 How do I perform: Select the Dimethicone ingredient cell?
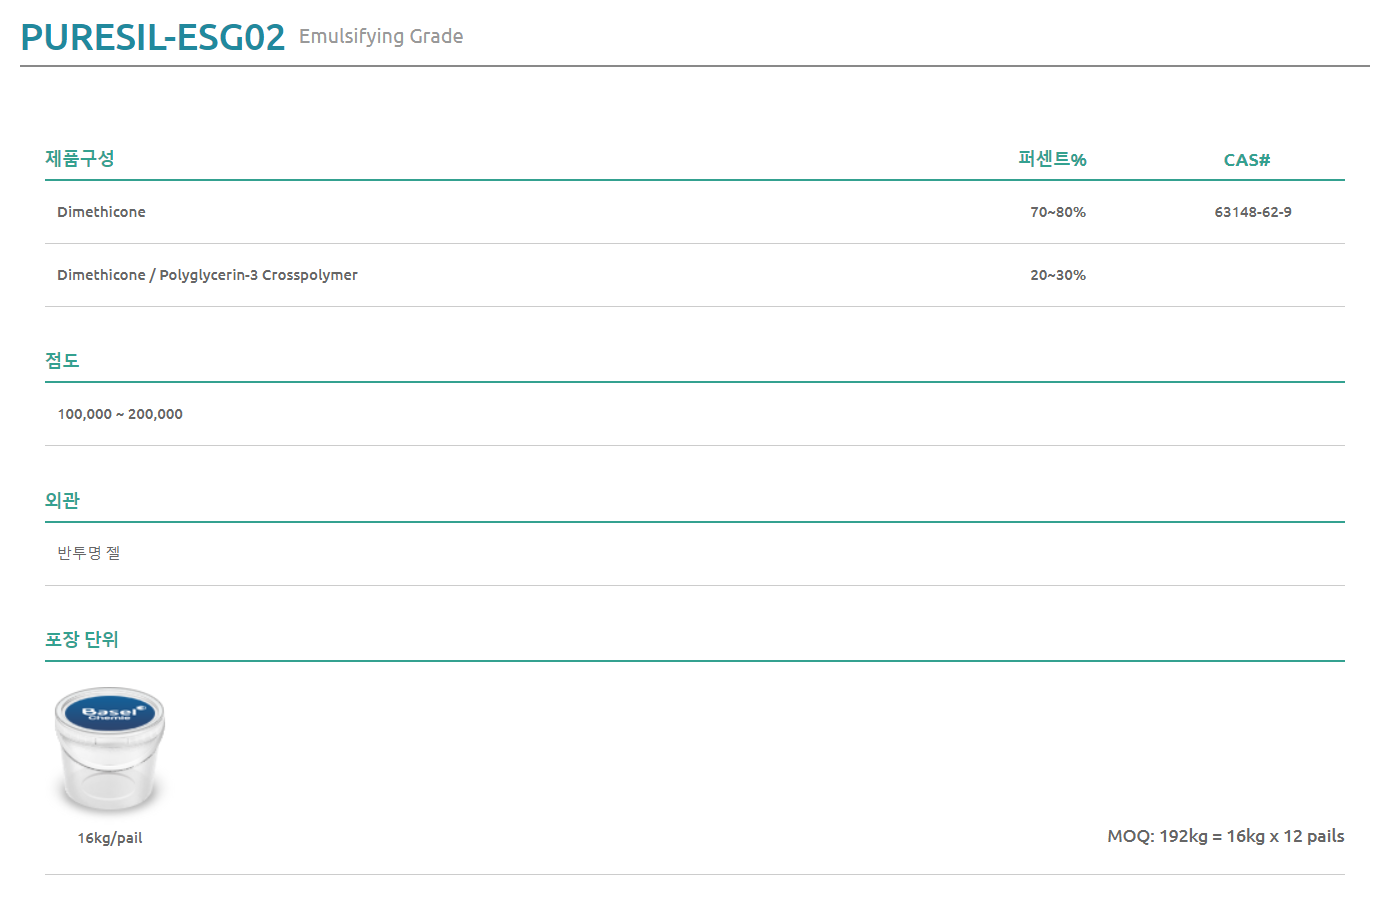point(101,212)
